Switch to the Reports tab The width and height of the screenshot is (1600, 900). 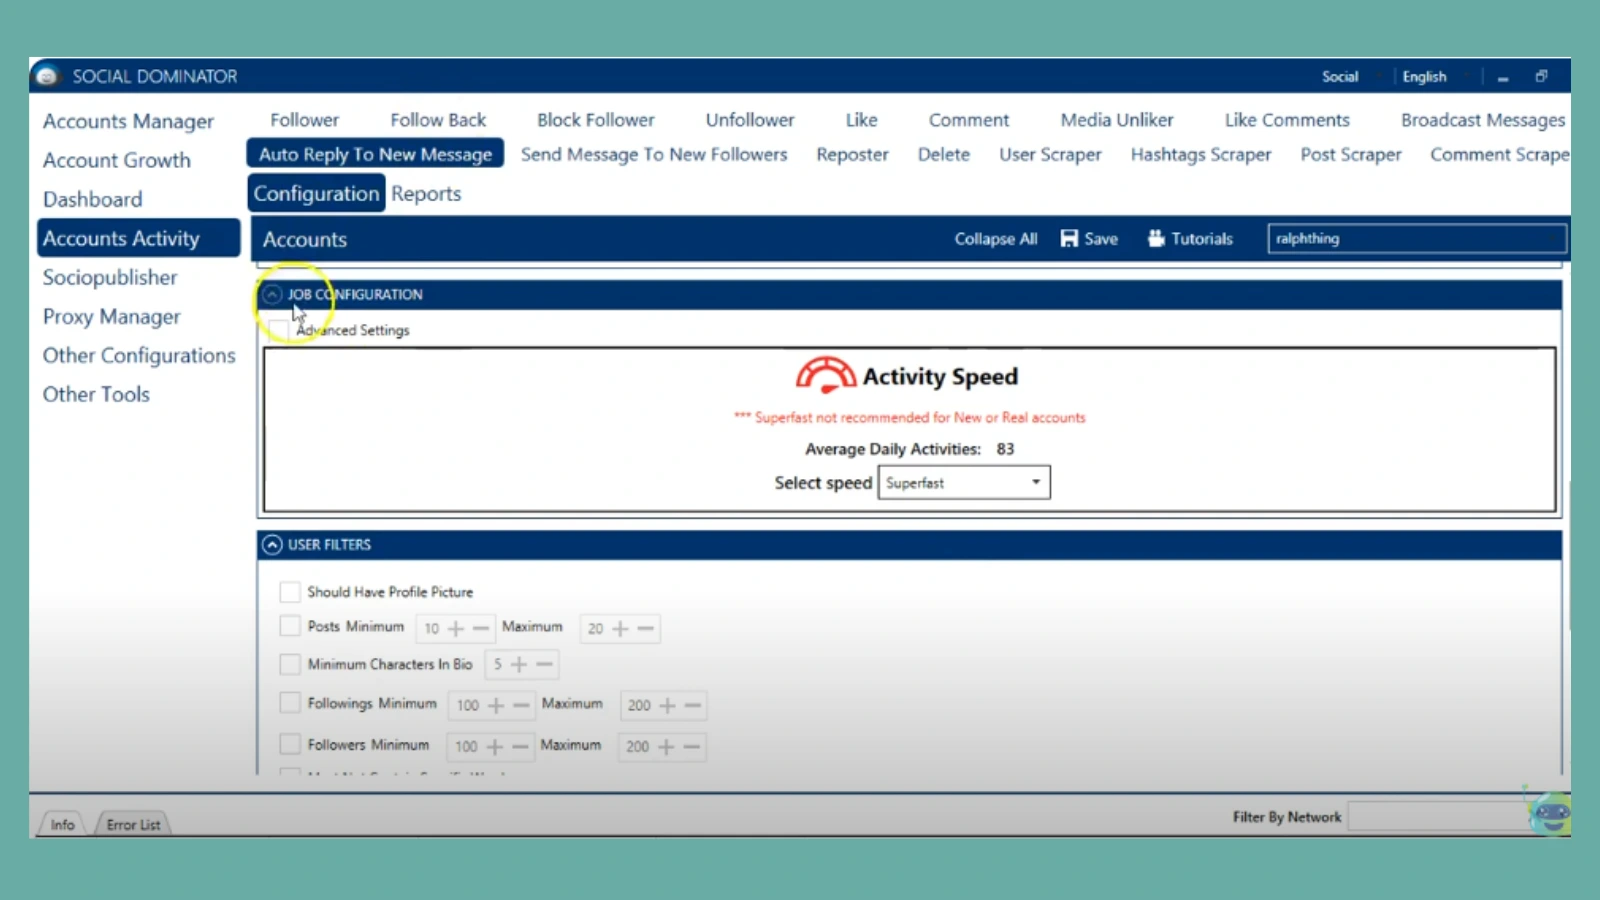pyautogui.click(x=426, y=193)
